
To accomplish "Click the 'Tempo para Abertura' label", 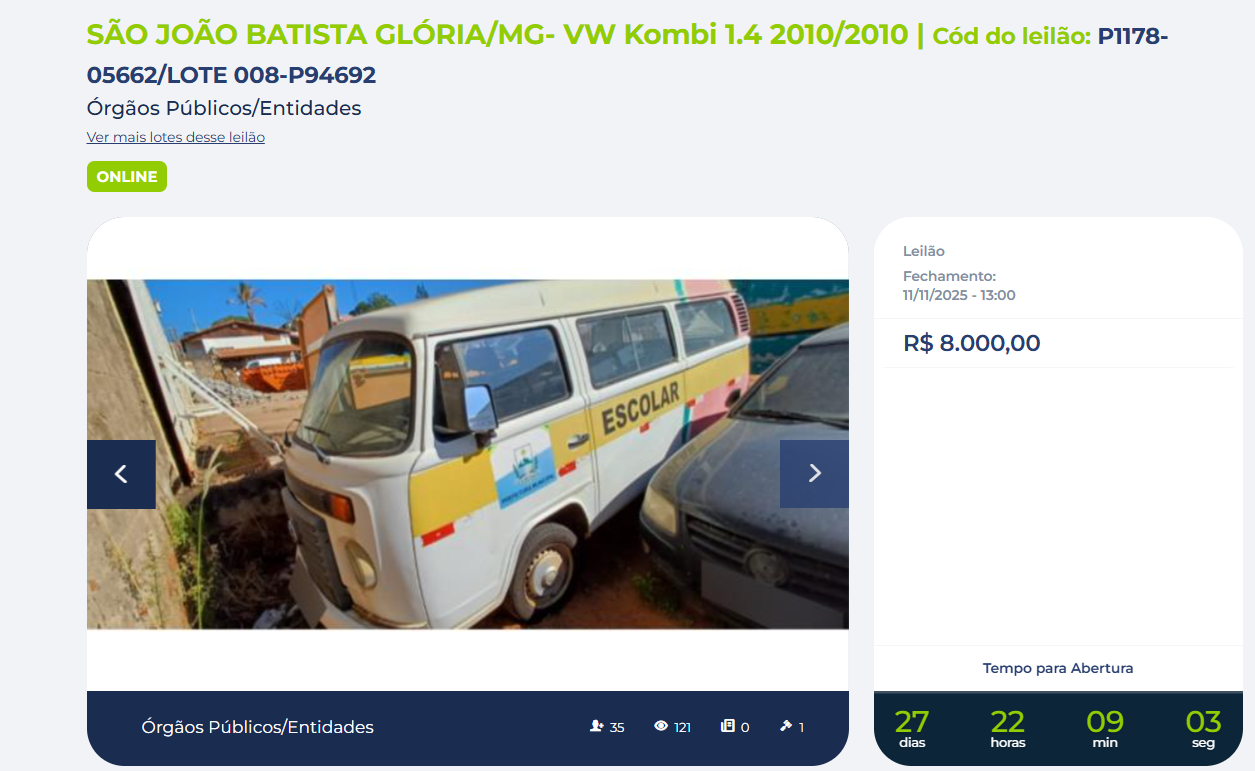I will click(1058, 668).
